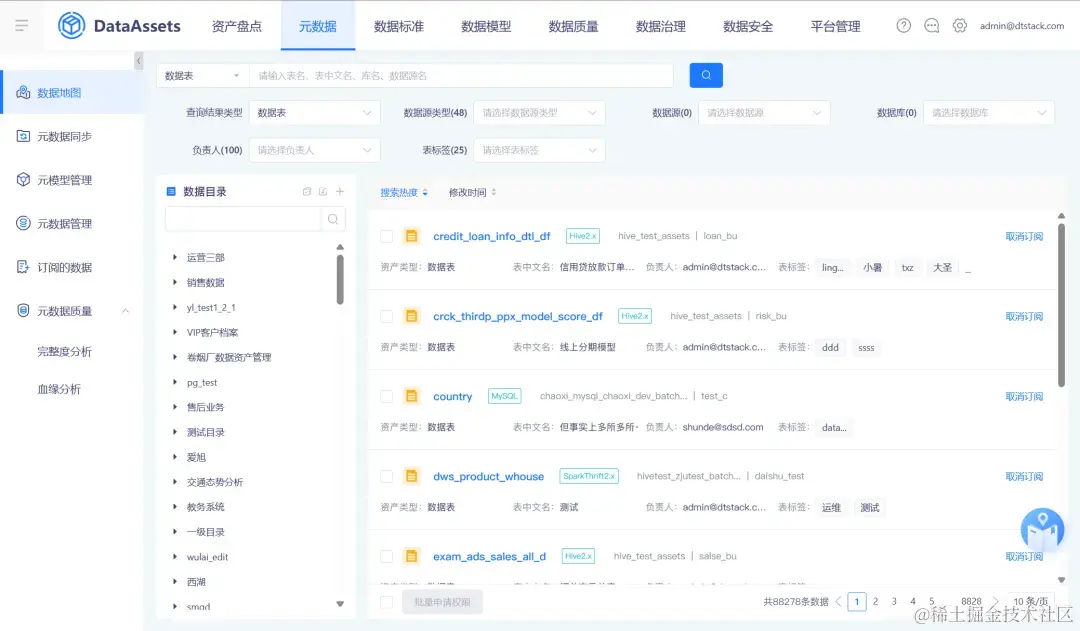
Task: Expand the 销售数据 tree node
Action: click(x=175, y=282)
